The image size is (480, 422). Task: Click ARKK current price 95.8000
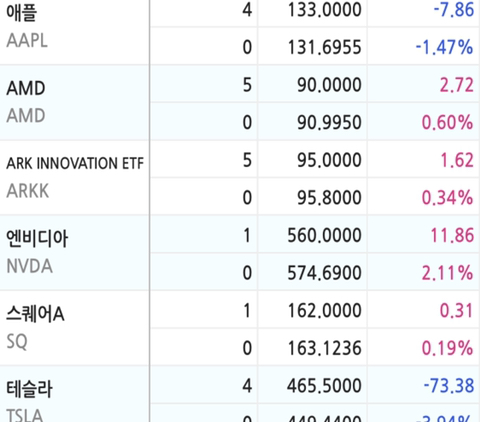pos(329,198)
